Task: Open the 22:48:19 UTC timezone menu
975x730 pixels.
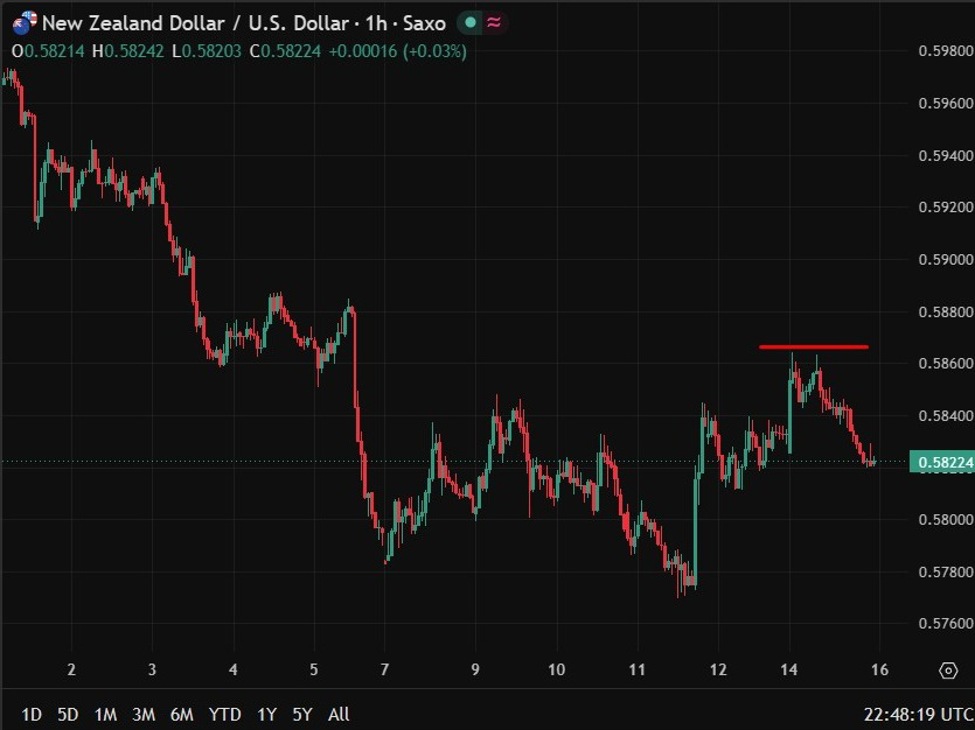Action: point(918,714)
